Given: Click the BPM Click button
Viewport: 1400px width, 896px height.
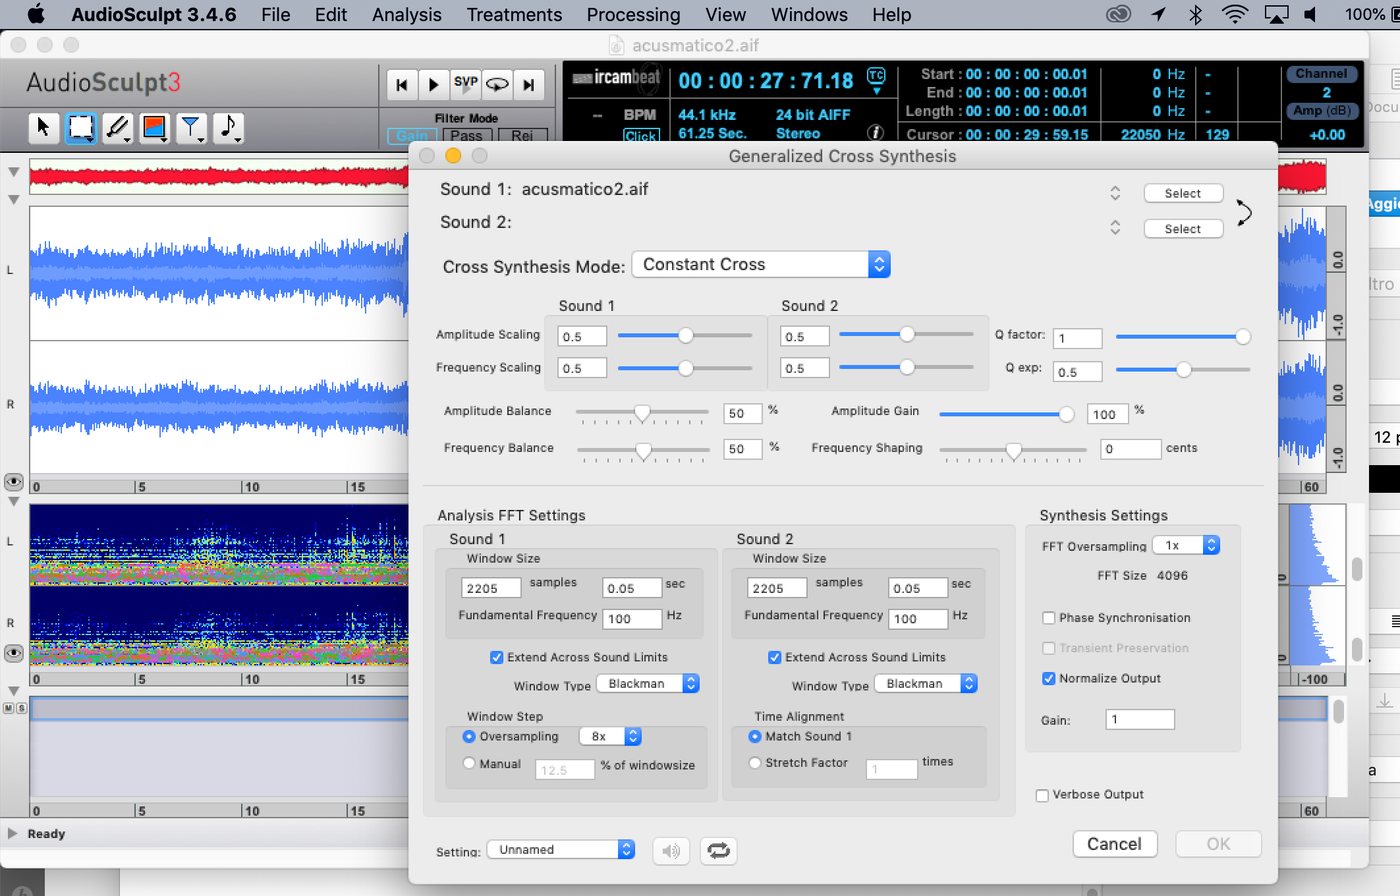Looking at the screenshot, I should 640,135.
